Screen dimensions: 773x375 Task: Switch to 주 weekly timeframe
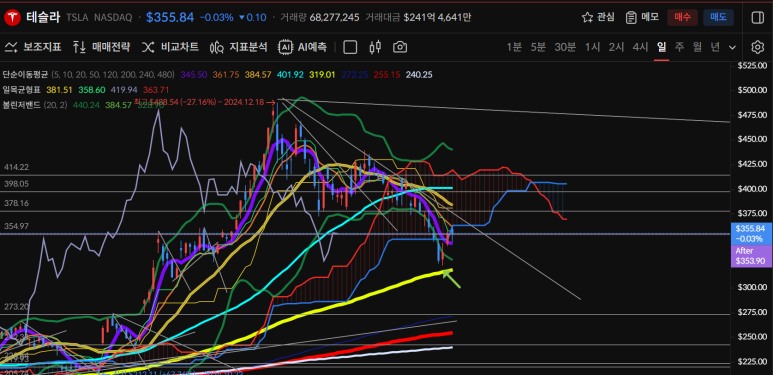click(679, 47)
